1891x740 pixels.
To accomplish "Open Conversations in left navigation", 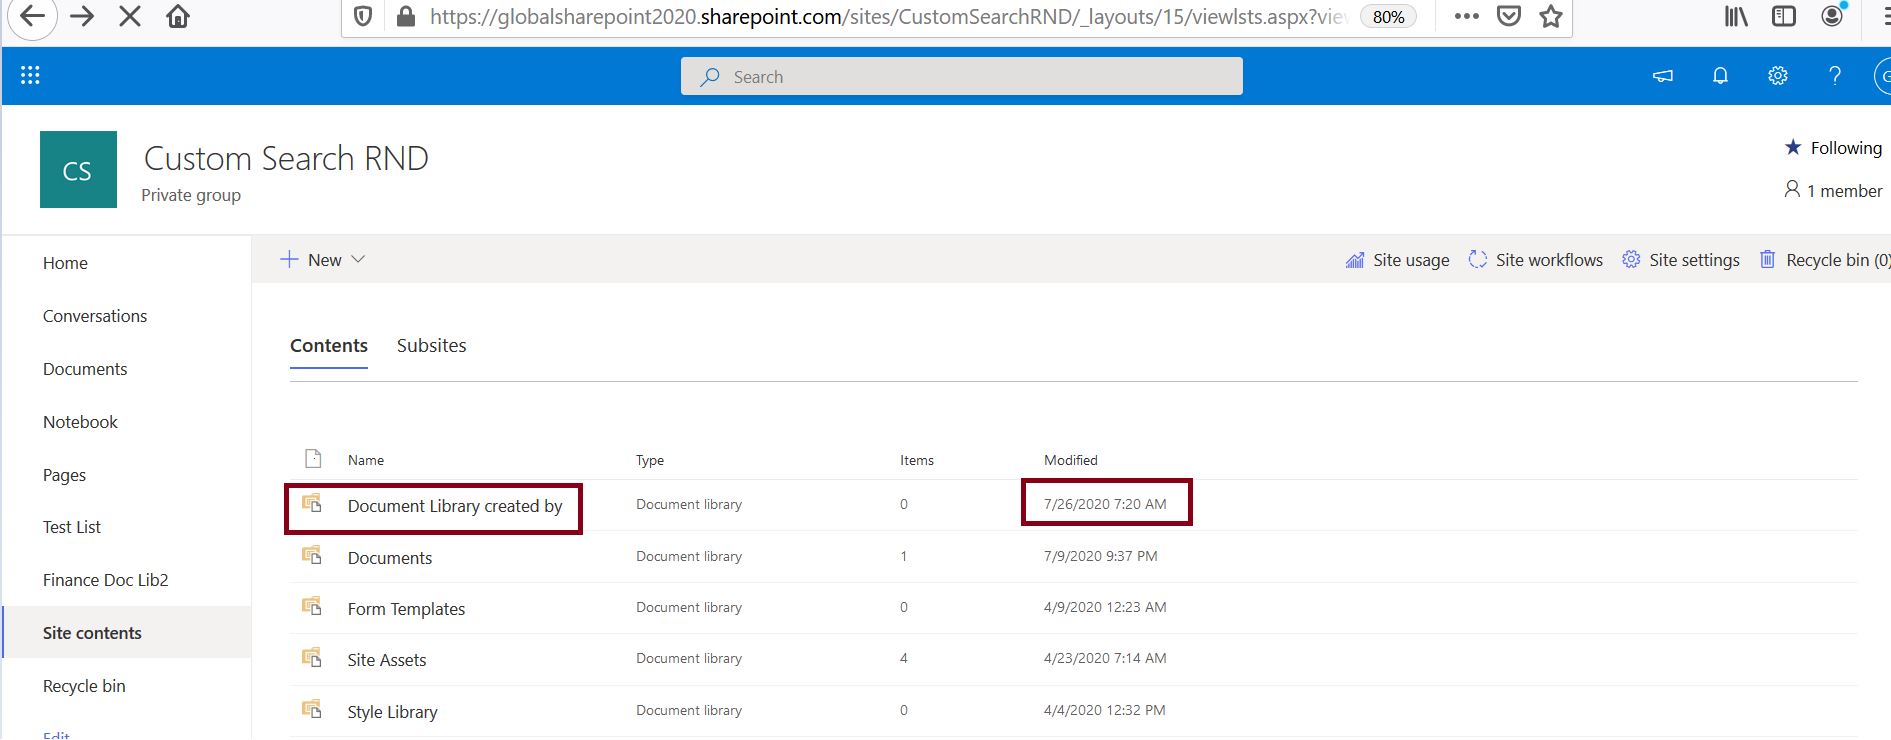I will tap(95, 316).
